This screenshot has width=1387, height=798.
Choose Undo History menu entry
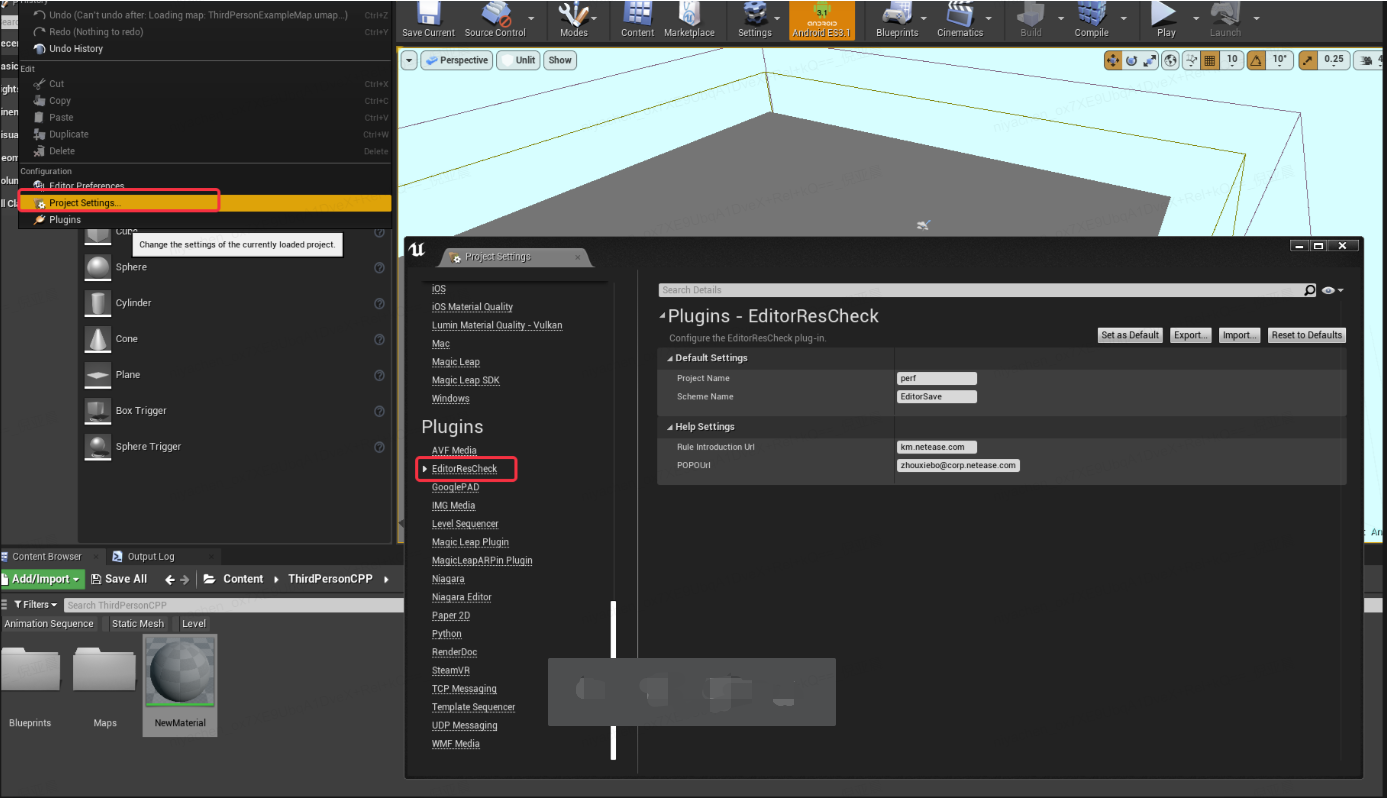click(x=75, y=49)
